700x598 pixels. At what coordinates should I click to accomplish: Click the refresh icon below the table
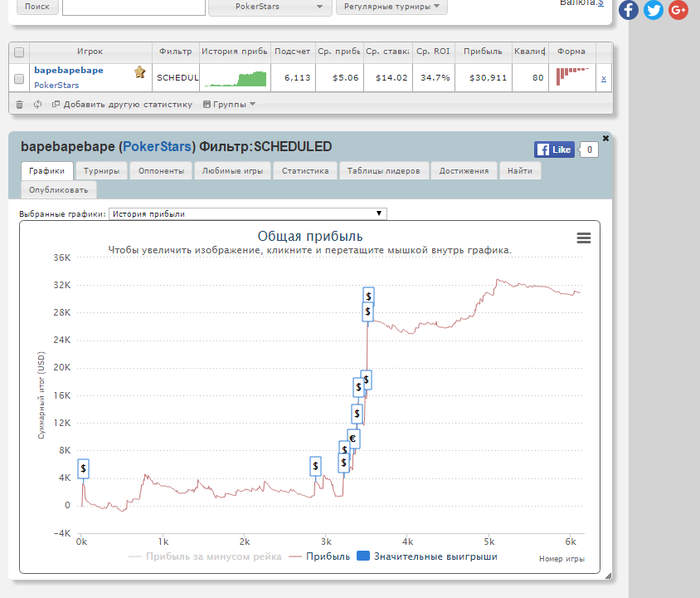tap(38, 104)
